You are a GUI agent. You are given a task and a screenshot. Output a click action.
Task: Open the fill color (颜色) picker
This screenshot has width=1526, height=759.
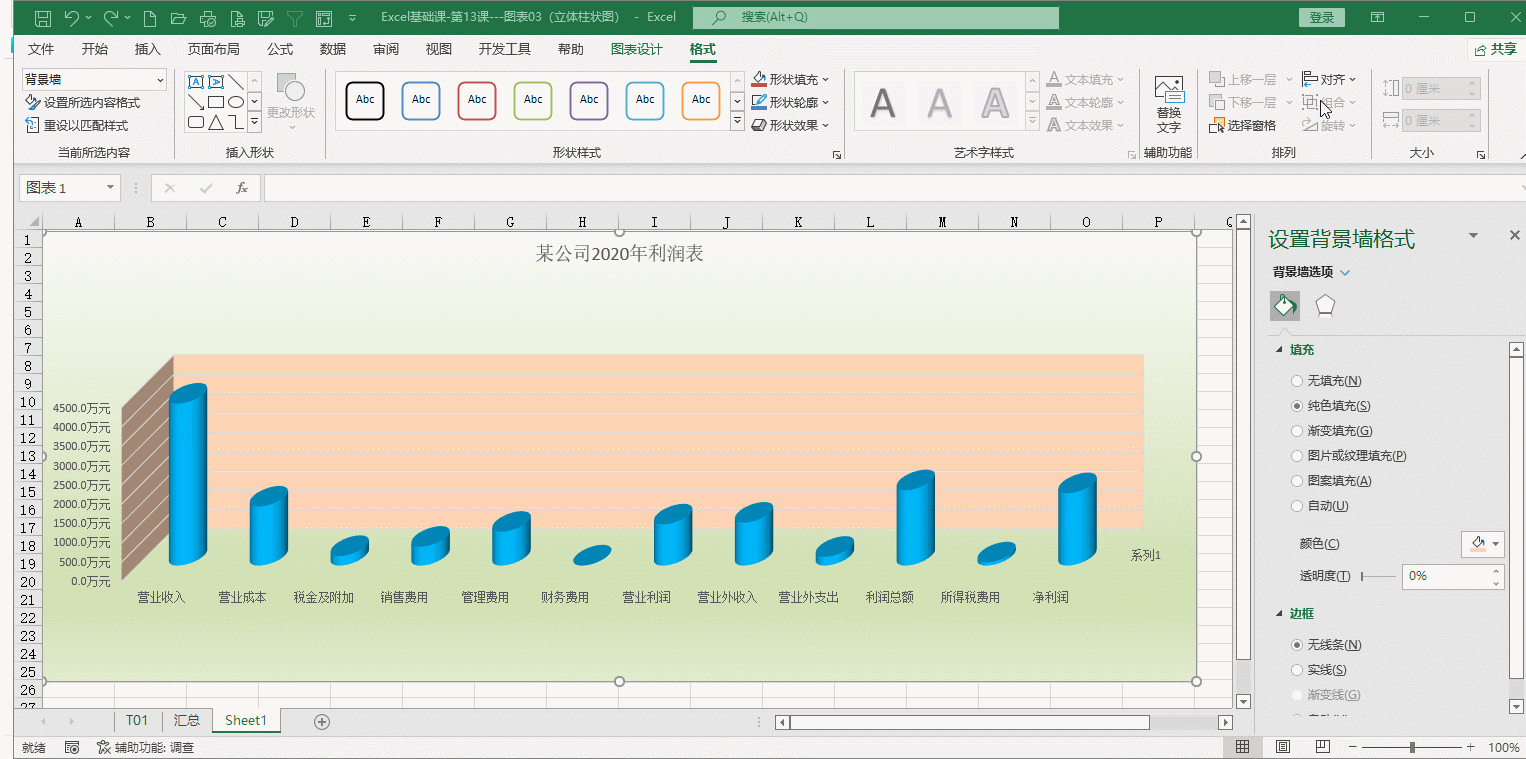click(x=1482, y=544)
